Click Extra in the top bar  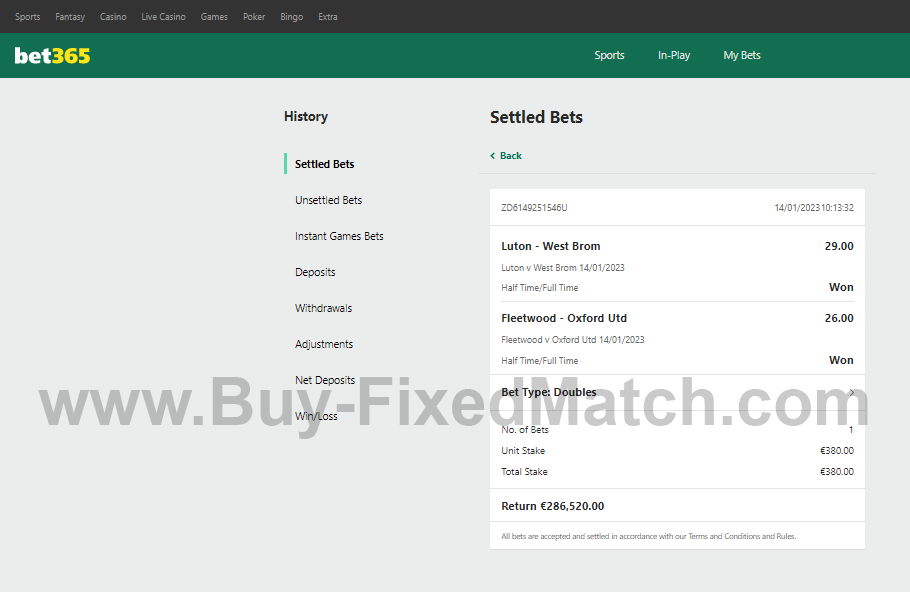328,17
